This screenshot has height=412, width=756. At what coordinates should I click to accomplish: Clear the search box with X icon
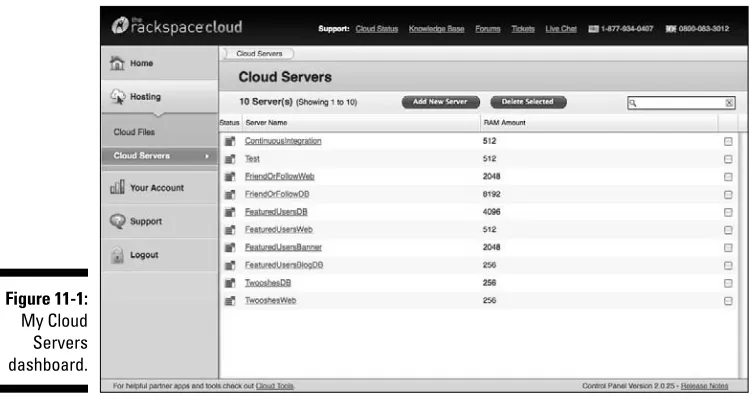(729, 103)
